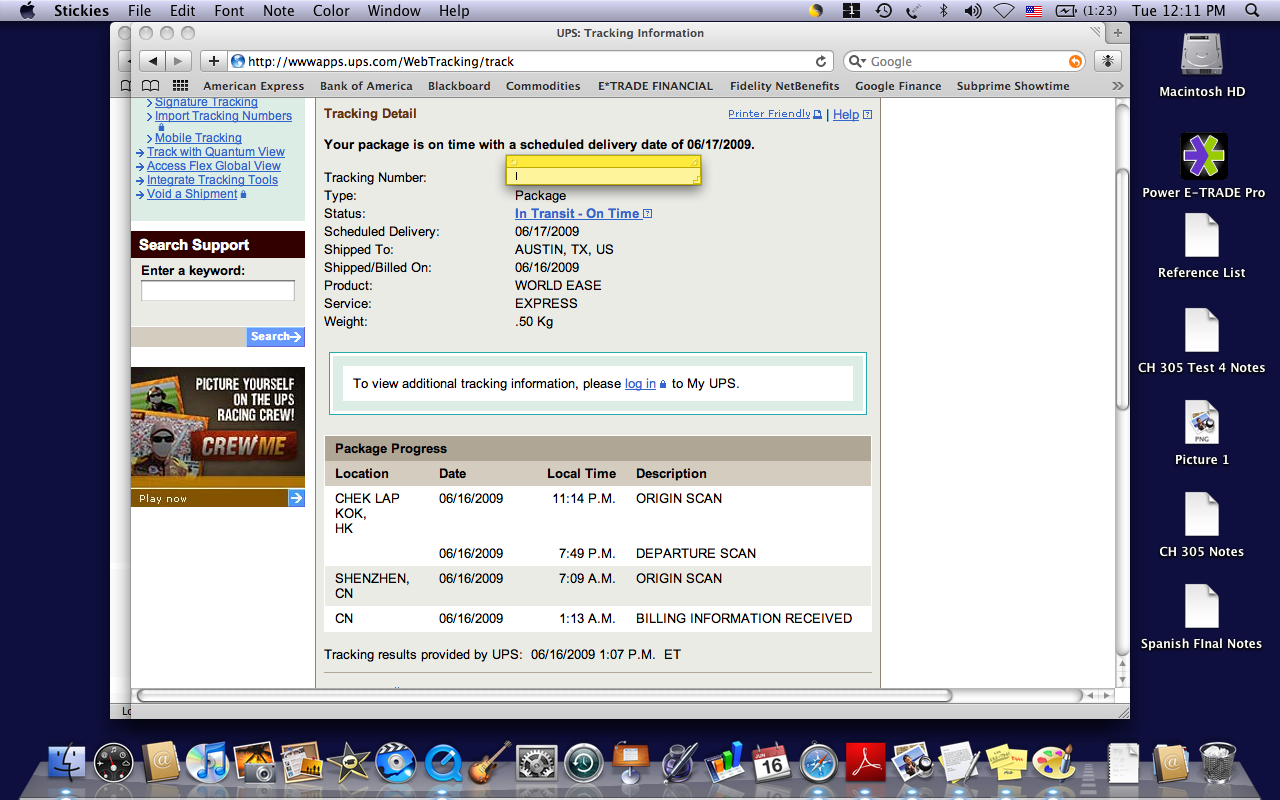Open GarageBand guitar icon in Dock
The height and width of the screenshot is (800, 1280).
490,763
